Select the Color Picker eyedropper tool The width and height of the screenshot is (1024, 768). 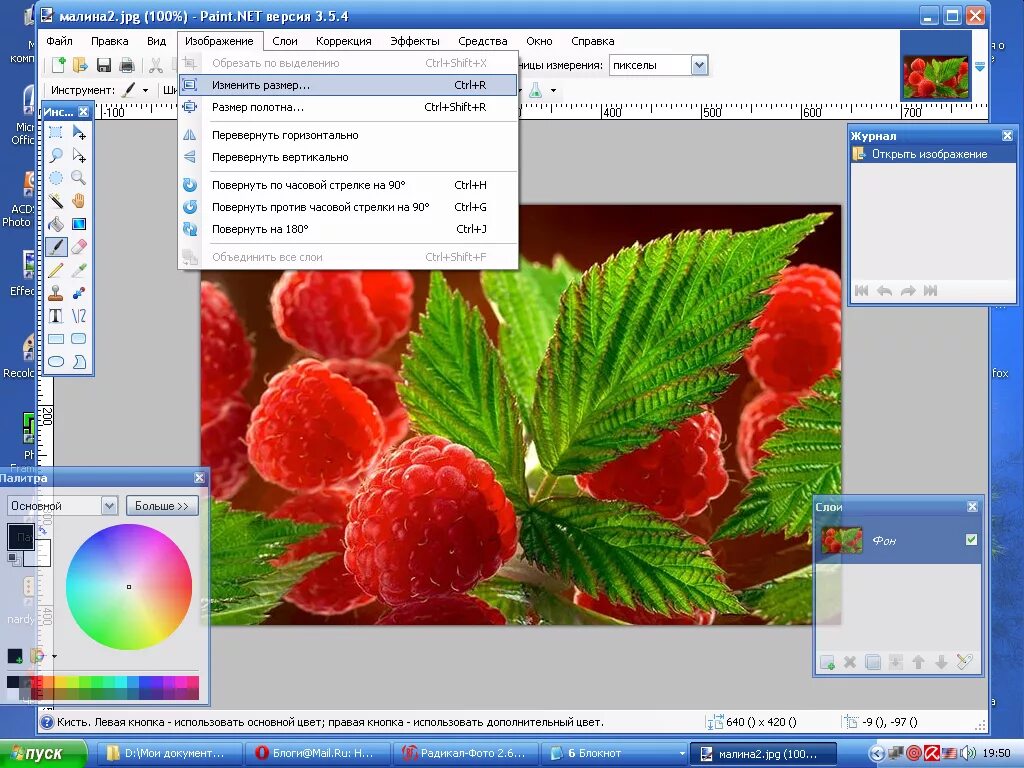(x=79, y=270)
